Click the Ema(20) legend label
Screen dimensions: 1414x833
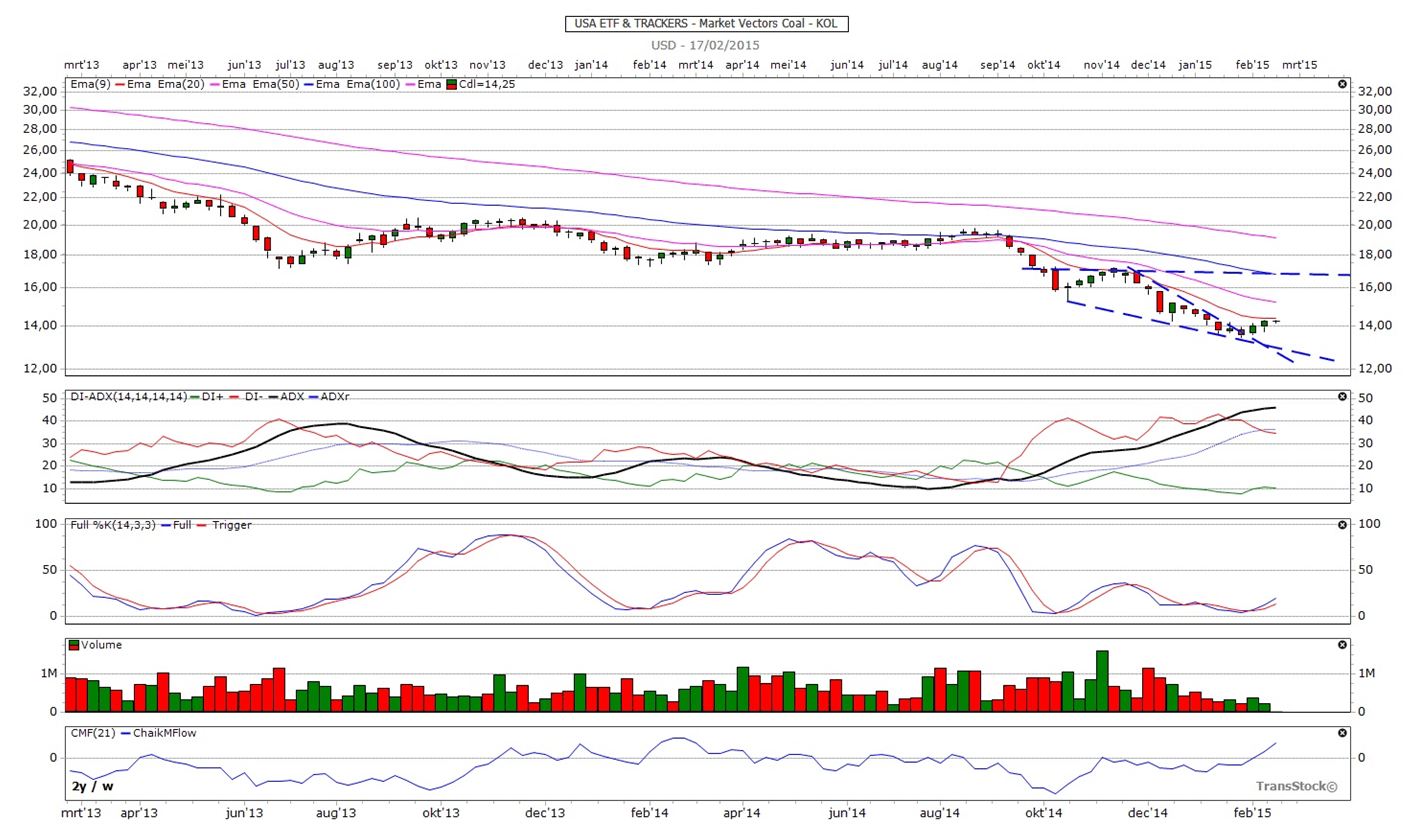181,85
